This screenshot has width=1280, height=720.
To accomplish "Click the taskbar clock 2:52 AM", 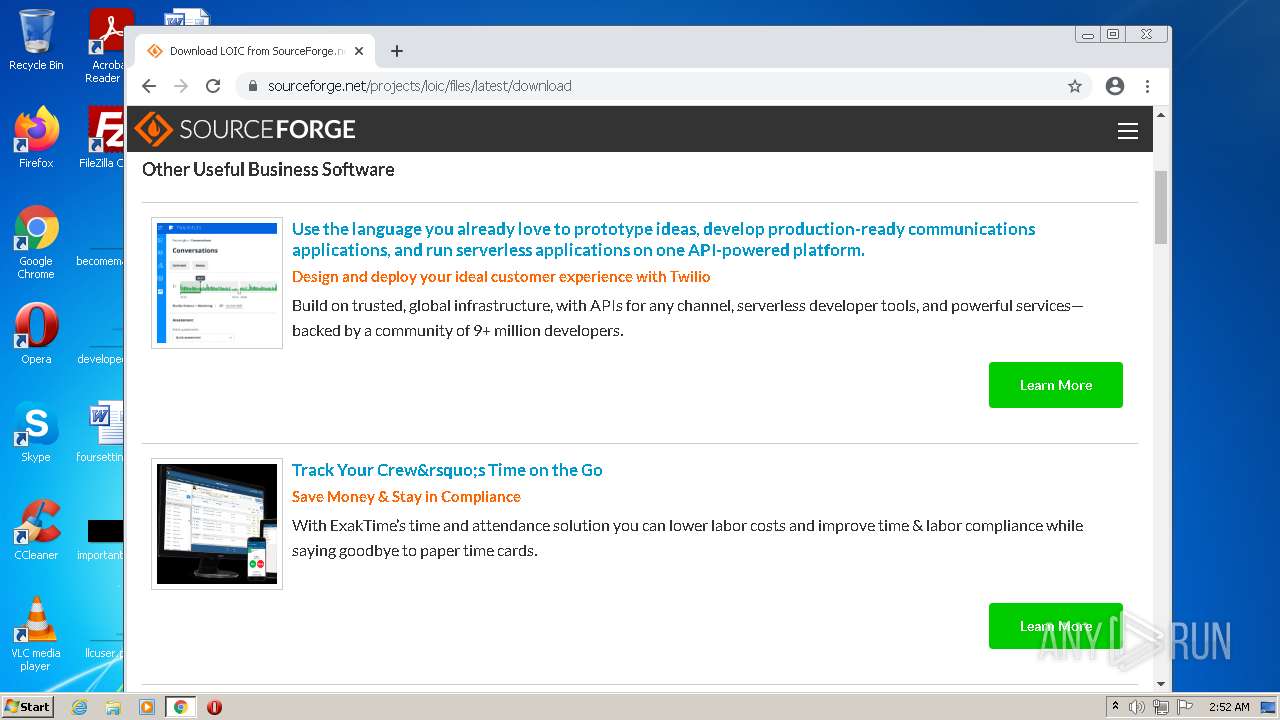I will (1229, 707).
